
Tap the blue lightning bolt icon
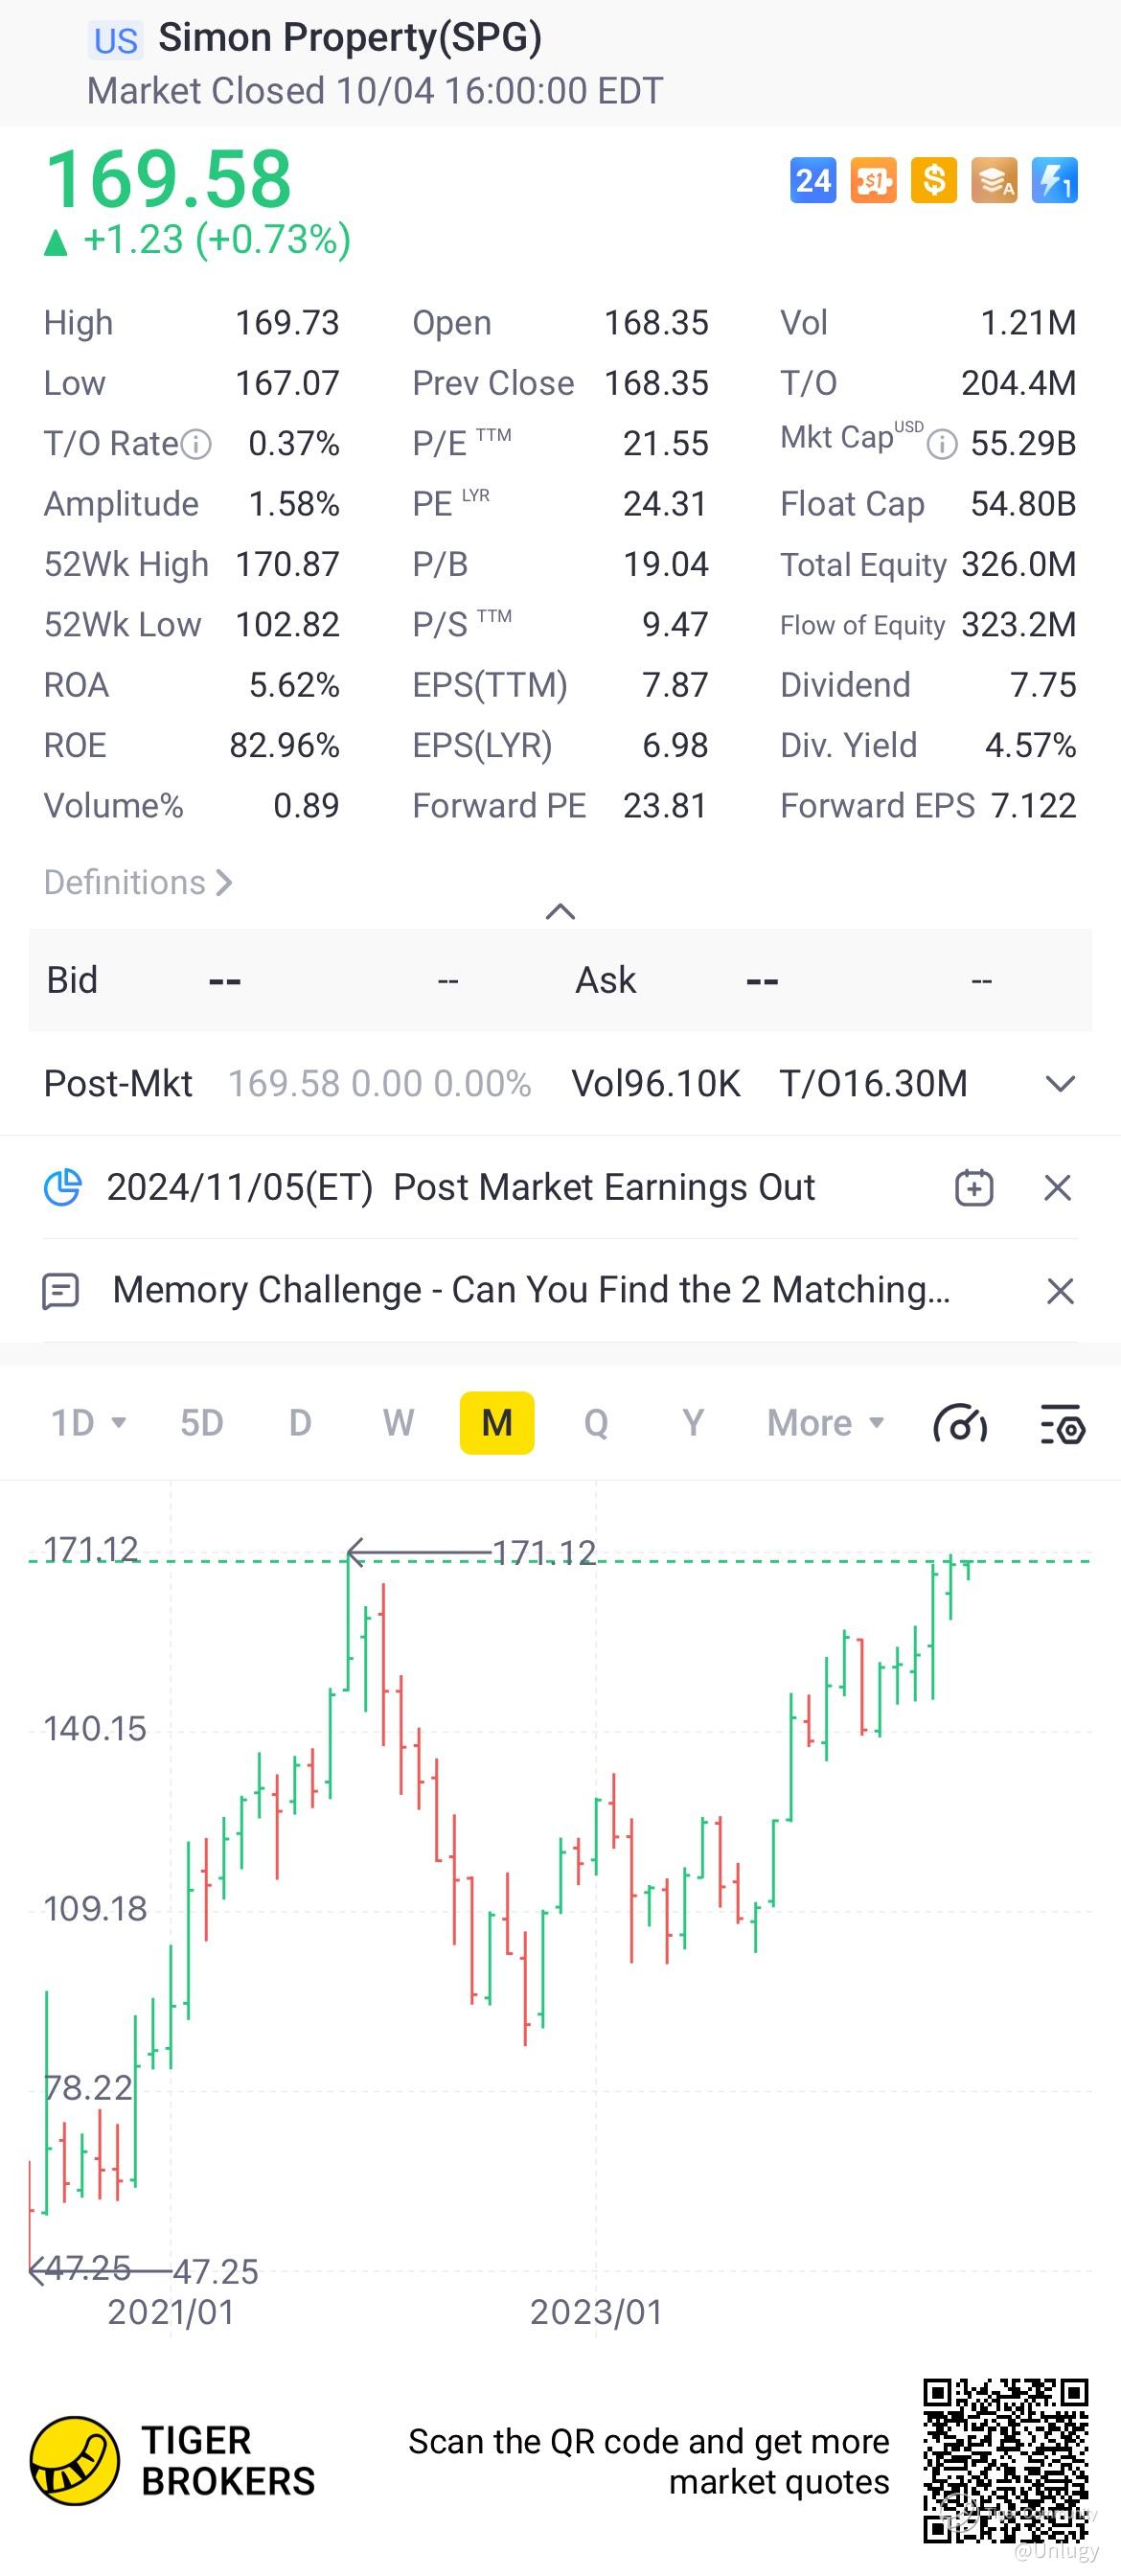1054,181
